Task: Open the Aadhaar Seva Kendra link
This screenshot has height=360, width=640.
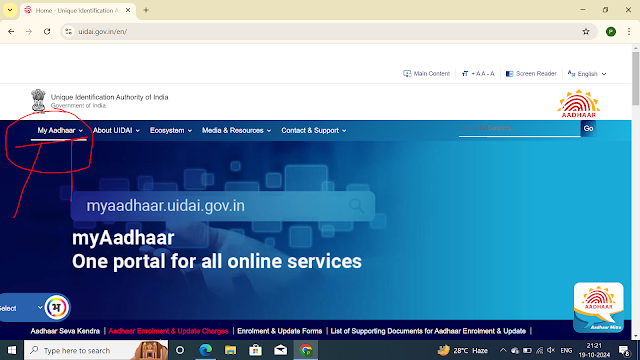Action: (x=65, y=331)
